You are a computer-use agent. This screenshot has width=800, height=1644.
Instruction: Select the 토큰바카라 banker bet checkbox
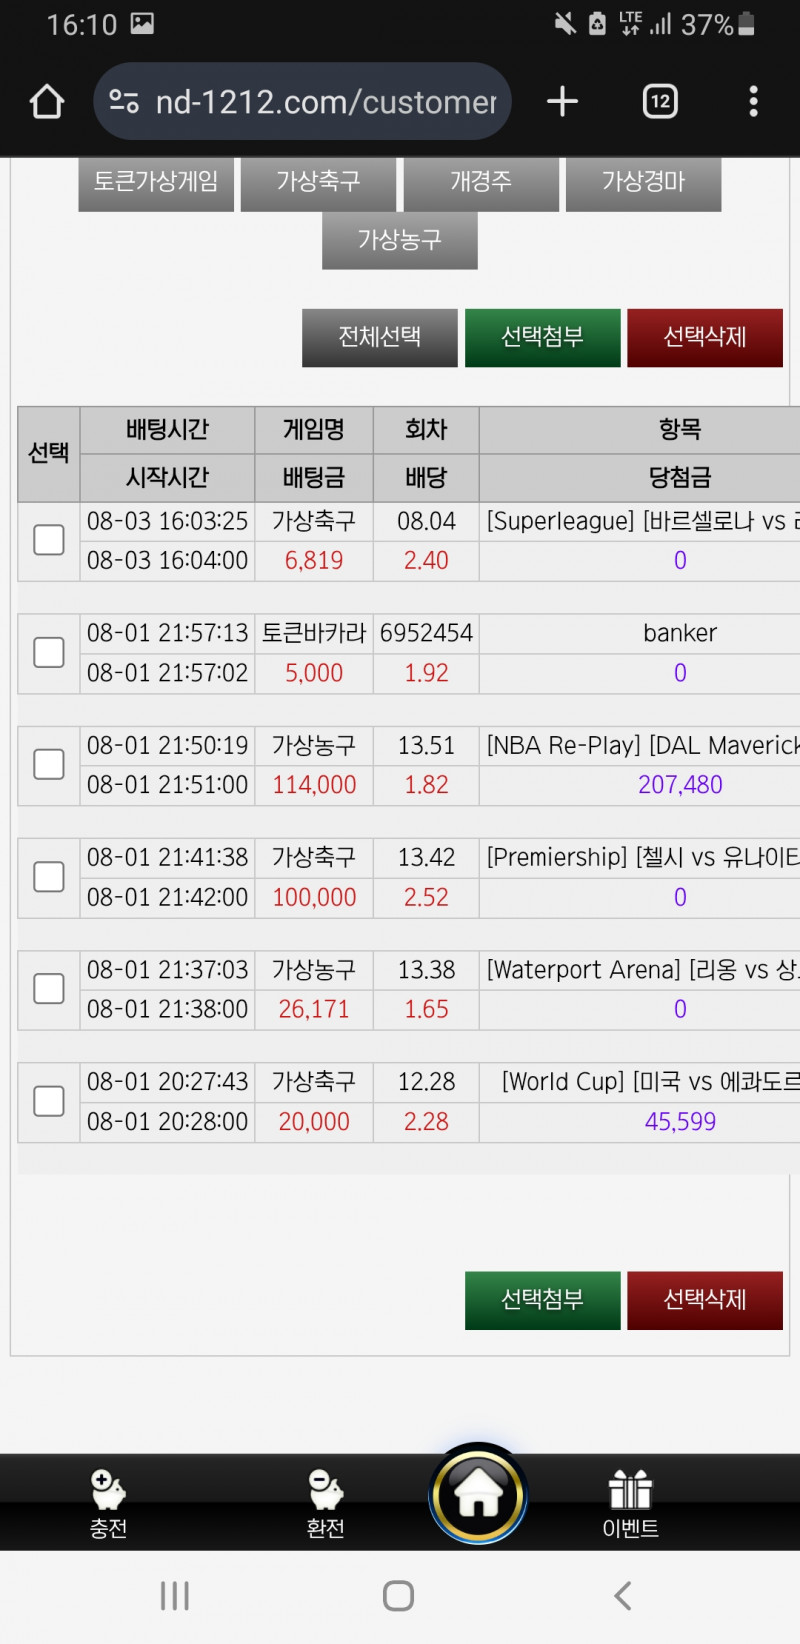[49, 653]
